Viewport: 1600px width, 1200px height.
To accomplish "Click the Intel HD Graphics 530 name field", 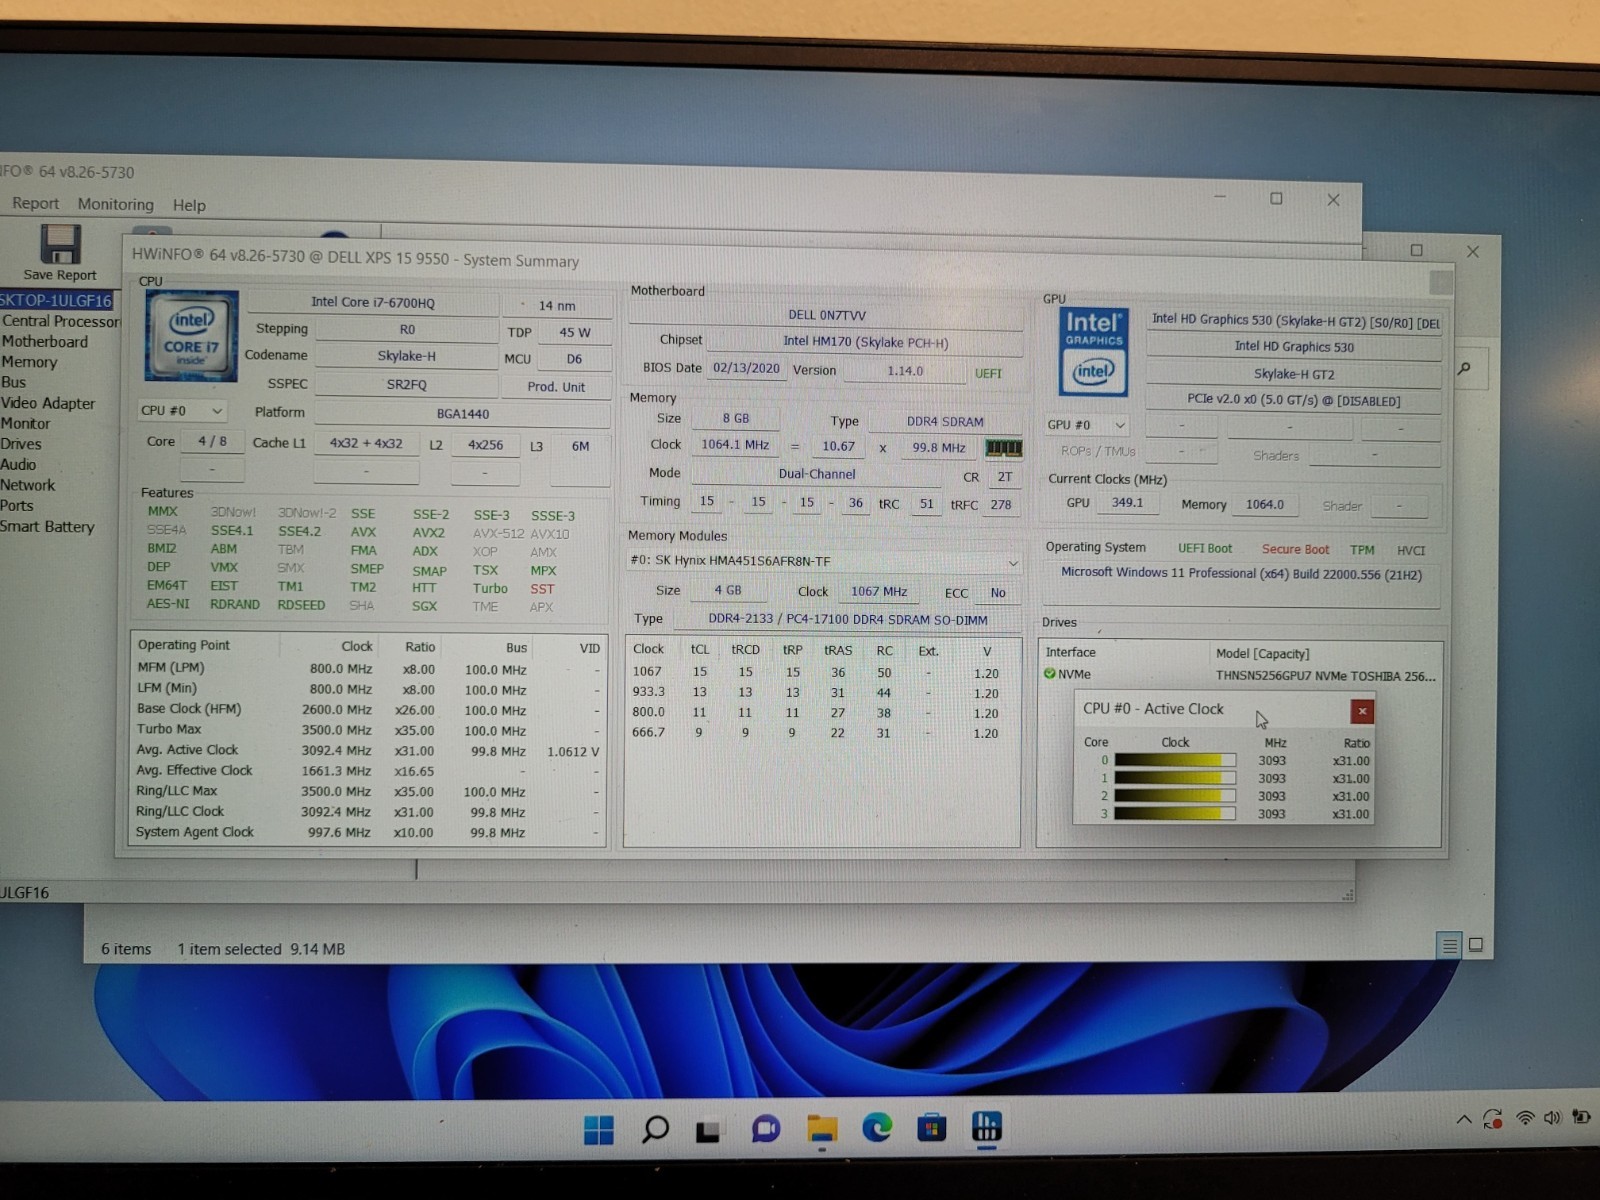I will click(1294, 347).
